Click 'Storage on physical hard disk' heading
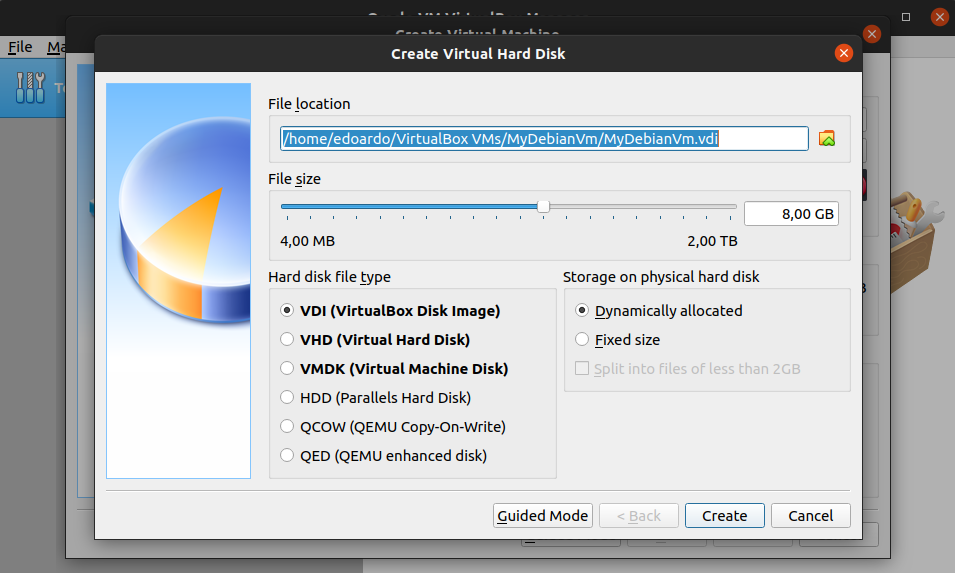 pyautogui.click(x=661, y=277)
